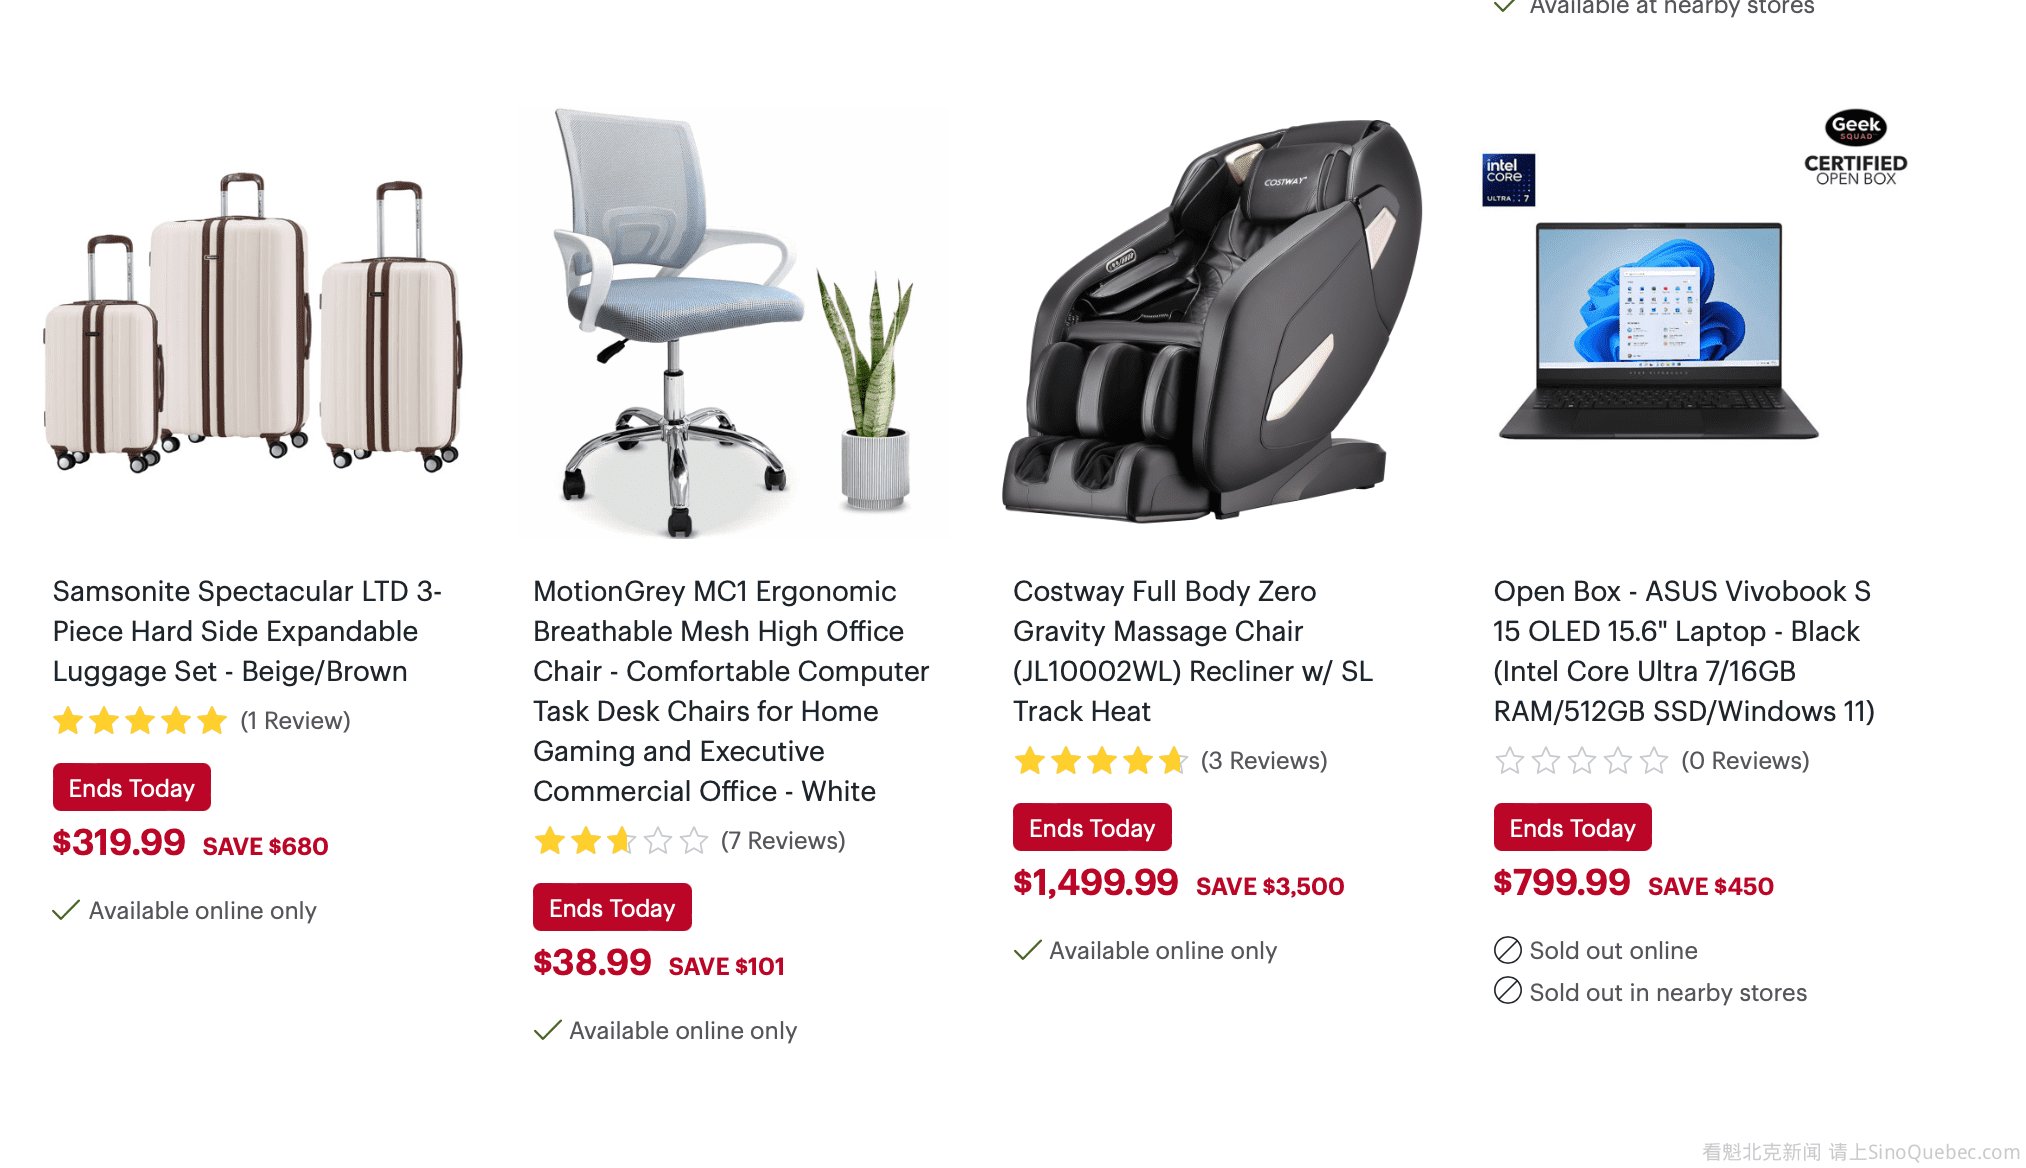Image resolution: width=2026 pixels, height=1168 pixels.
Task: Click the (7 Reviews) link for chair
Action: pos(783,841)
